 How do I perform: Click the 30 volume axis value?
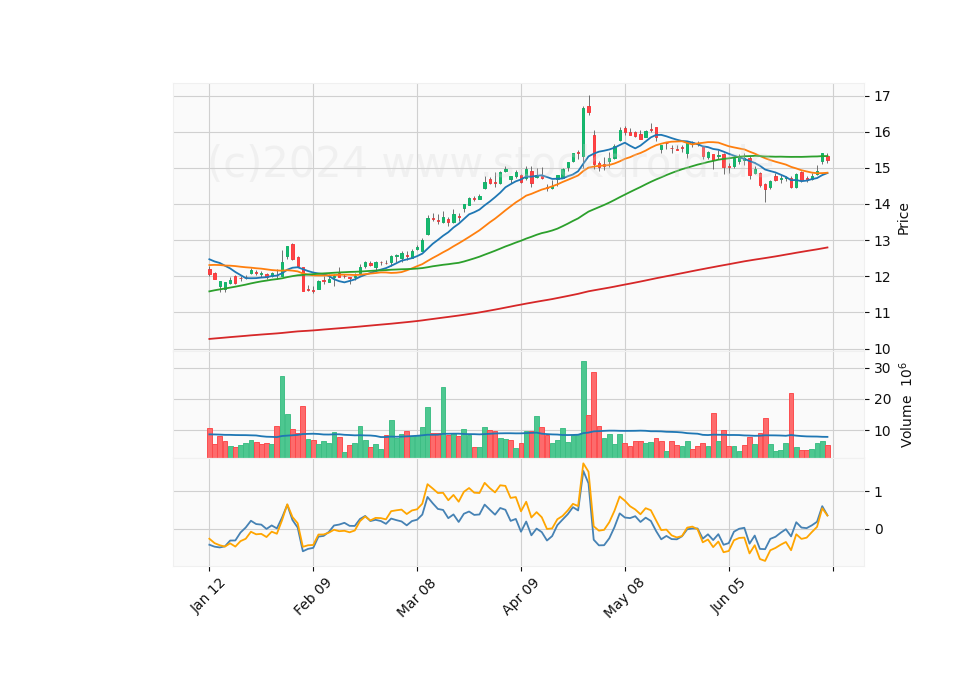click(x=882, y=369)
